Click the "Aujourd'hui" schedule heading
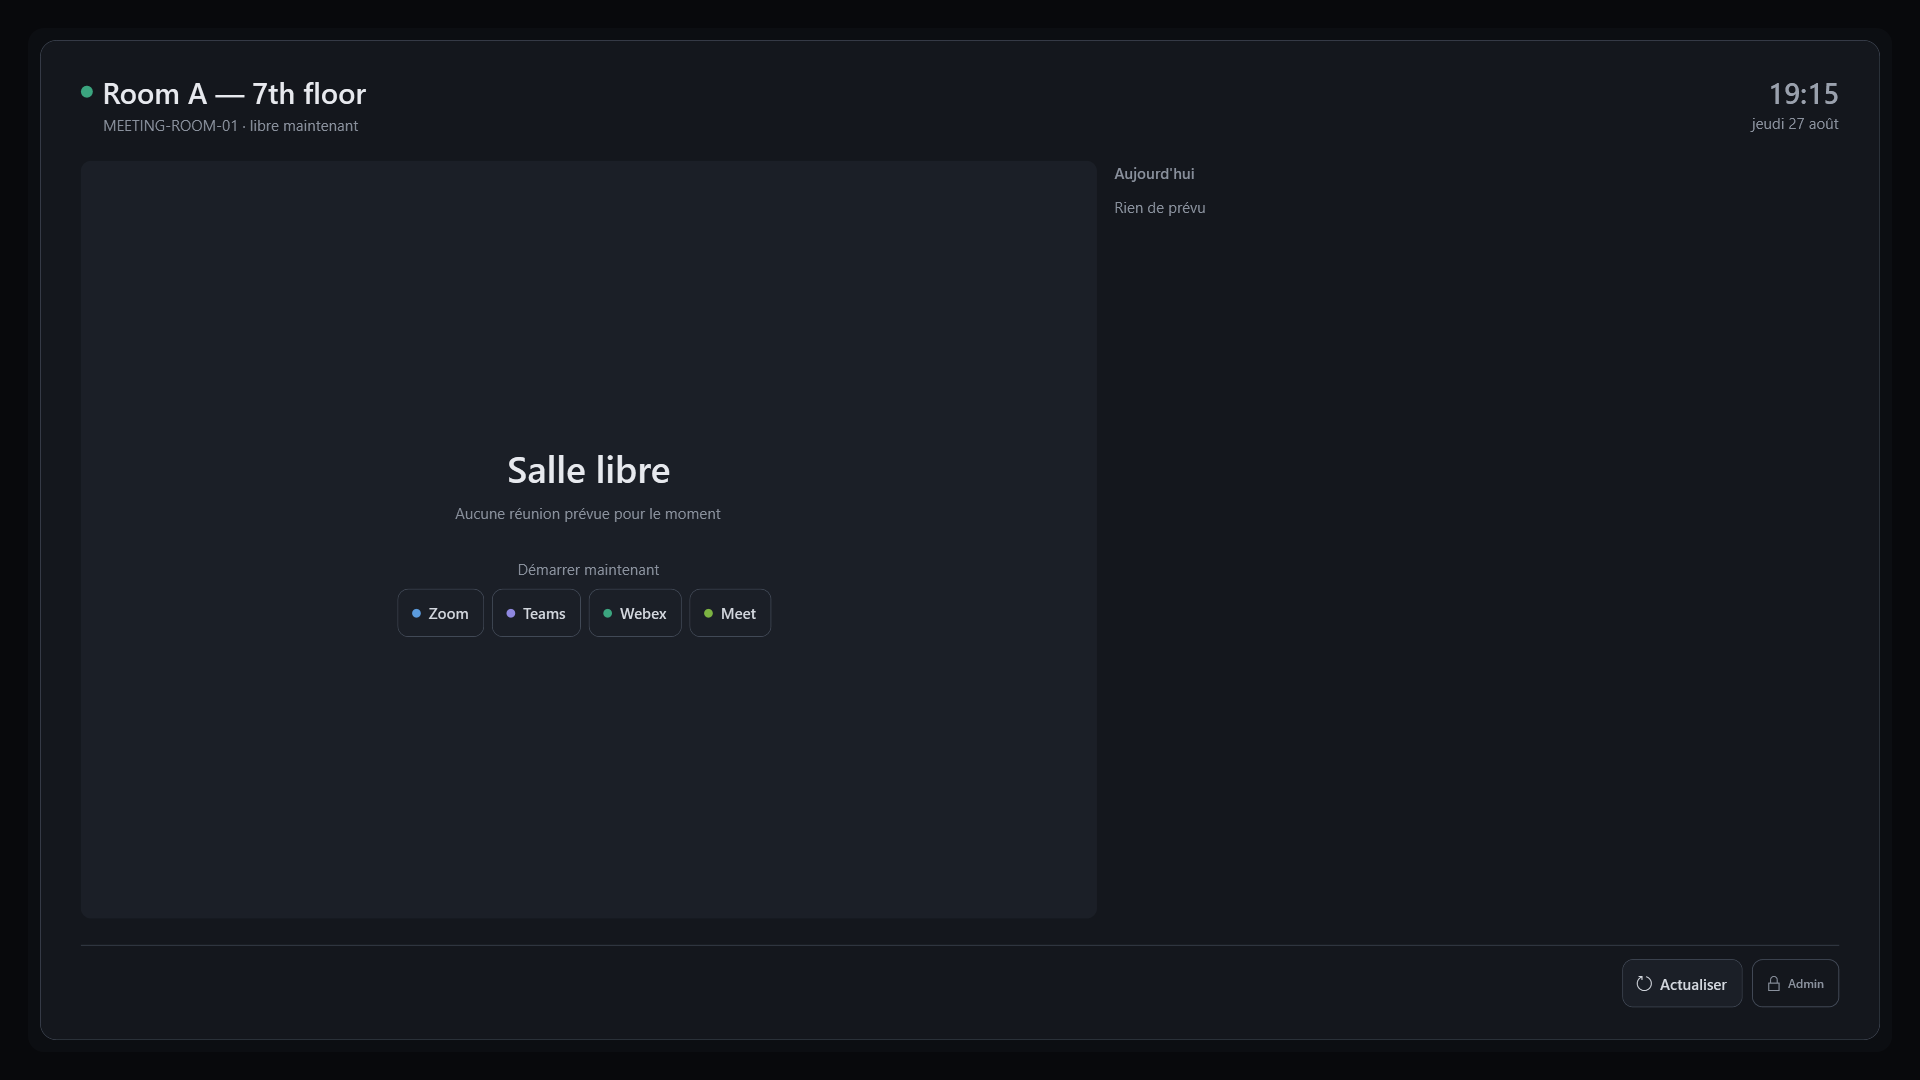The height and width of the screenshot is (1080, 1920). pyautogui.click(x=1154, y=174)
